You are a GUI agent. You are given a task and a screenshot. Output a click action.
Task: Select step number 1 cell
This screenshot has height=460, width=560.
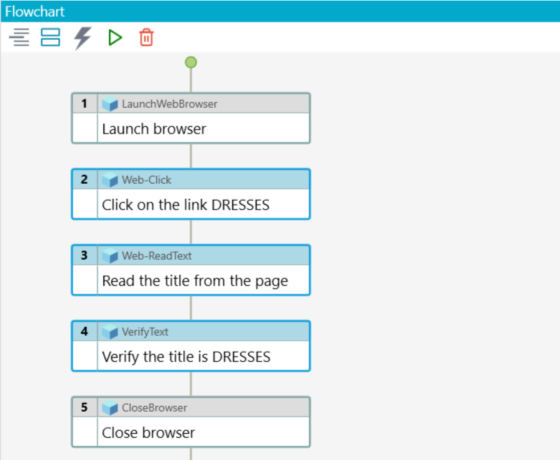(x=85, y=104)
